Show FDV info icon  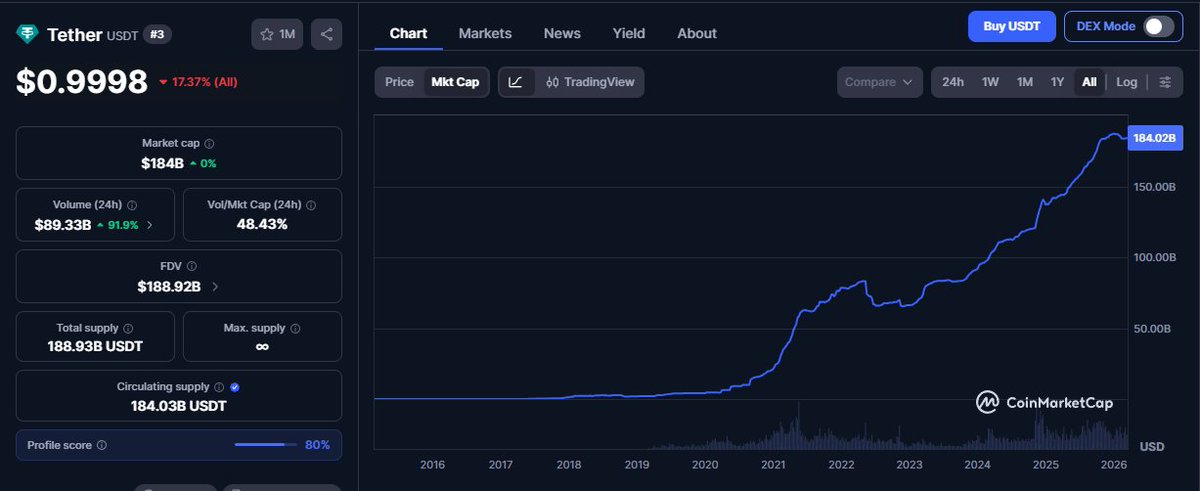[191, 267]
